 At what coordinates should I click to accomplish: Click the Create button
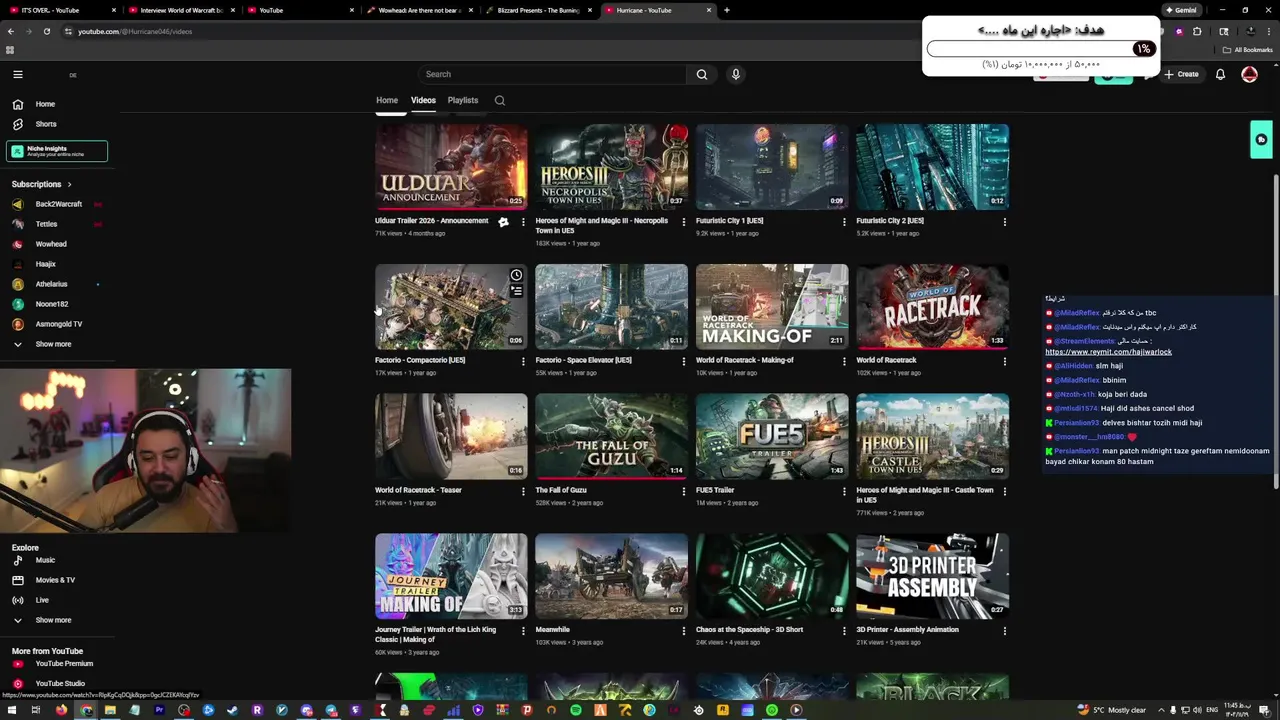click(1181, 74)
